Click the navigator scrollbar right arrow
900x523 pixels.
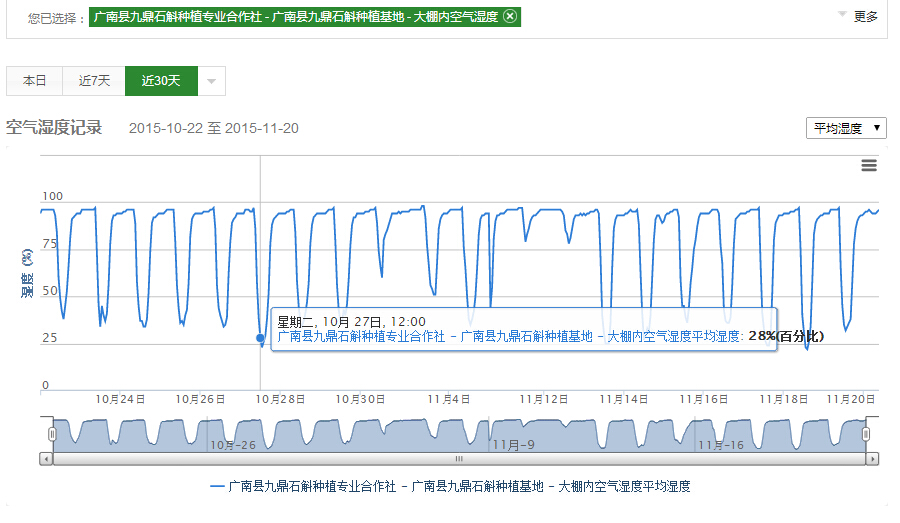coord(873,458)
